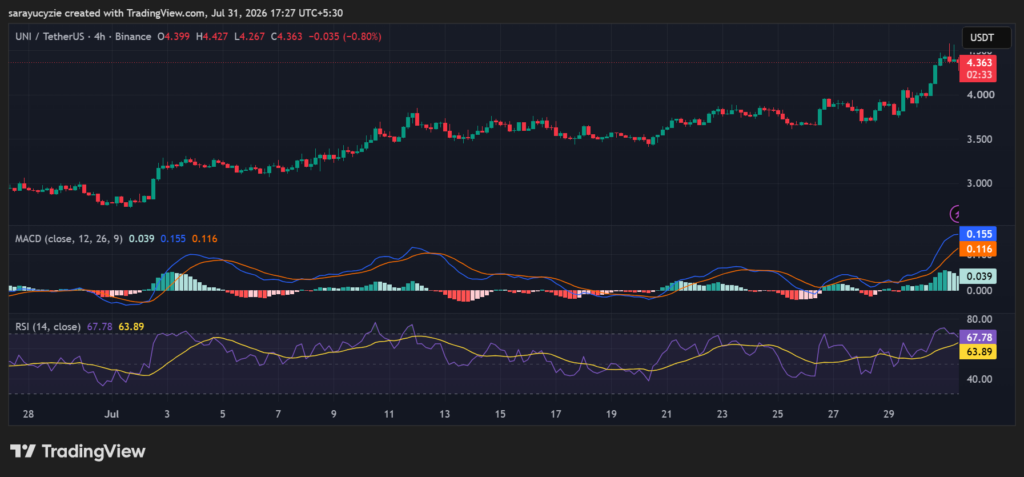
Task: Click the light green 0.039 axis tag
Action: pyautogui.click(x=978, y=276)
